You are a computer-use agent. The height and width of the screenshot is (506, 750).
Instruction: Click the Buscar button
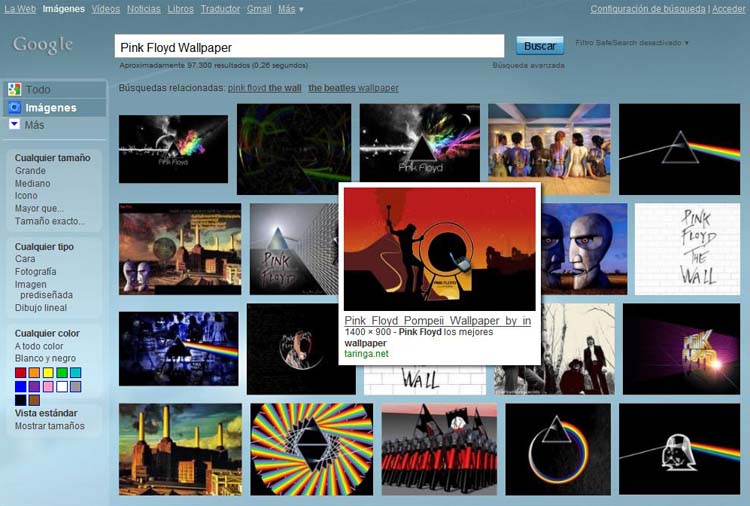click(x=540, y=46)
